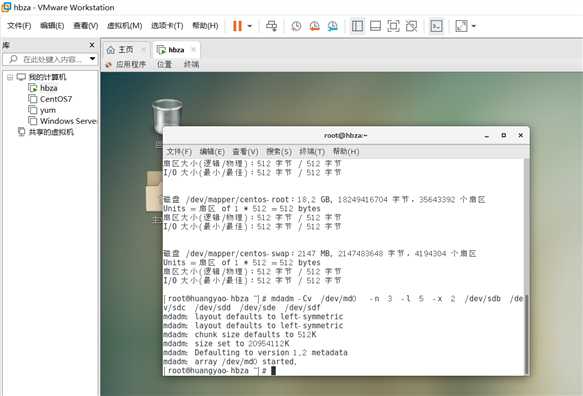Screen dimensions: 583x396
Task: Open terminal 终端(T) menu
Action: coord(312,152)
